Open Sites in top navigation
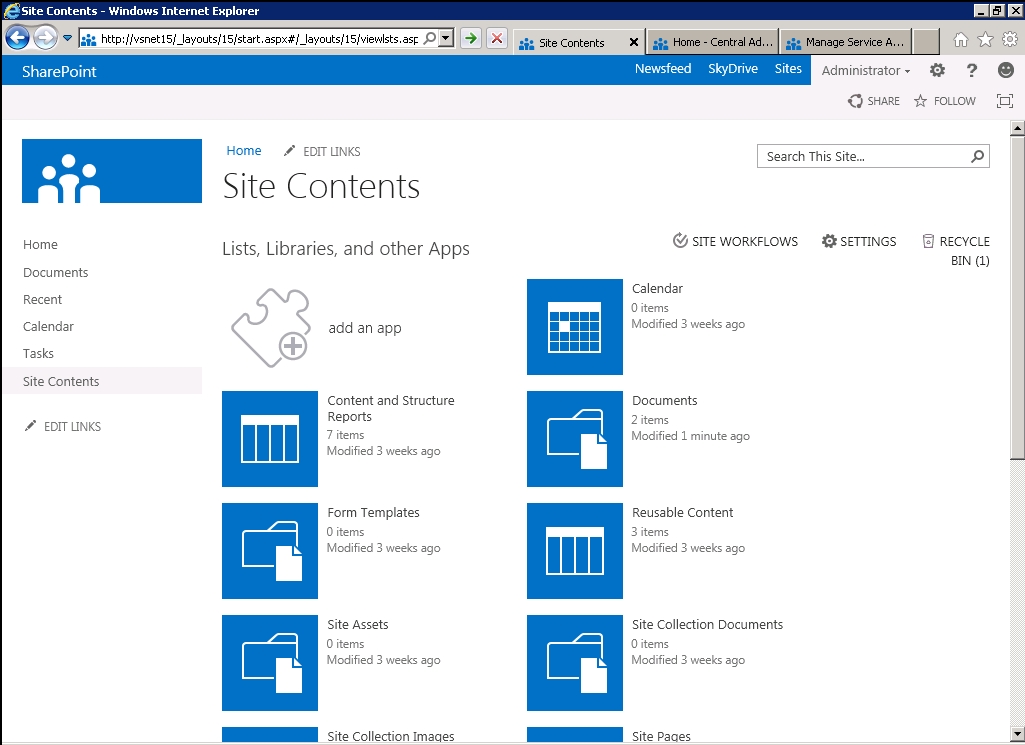 788,69
